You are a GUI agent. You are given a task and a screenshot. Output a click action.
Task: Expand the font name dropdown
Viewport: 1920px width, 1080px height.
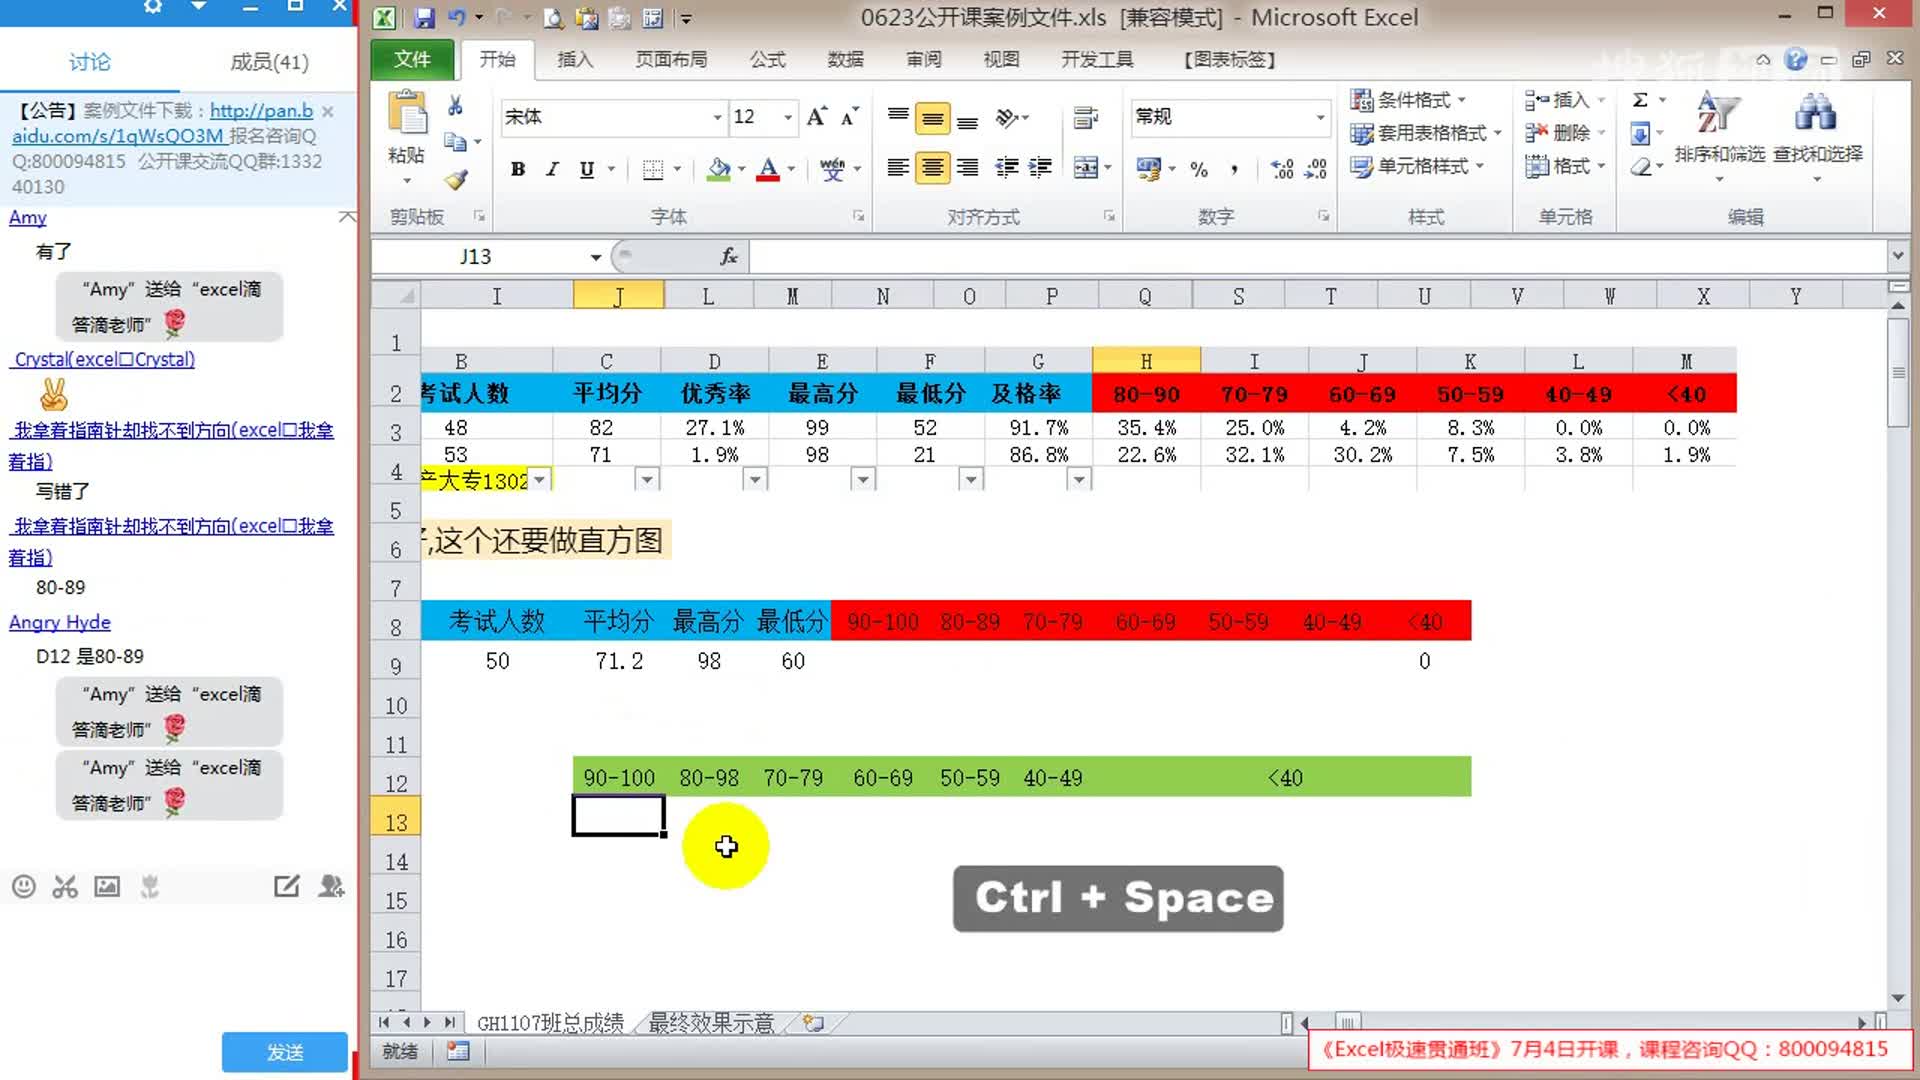click(717, 117)
